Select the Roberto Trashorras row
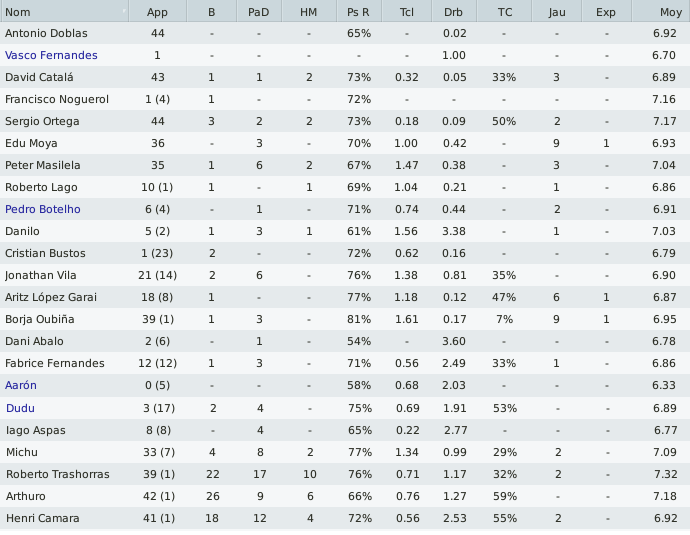690x535 pixels. pyautogui.click(x=345, y=474)
